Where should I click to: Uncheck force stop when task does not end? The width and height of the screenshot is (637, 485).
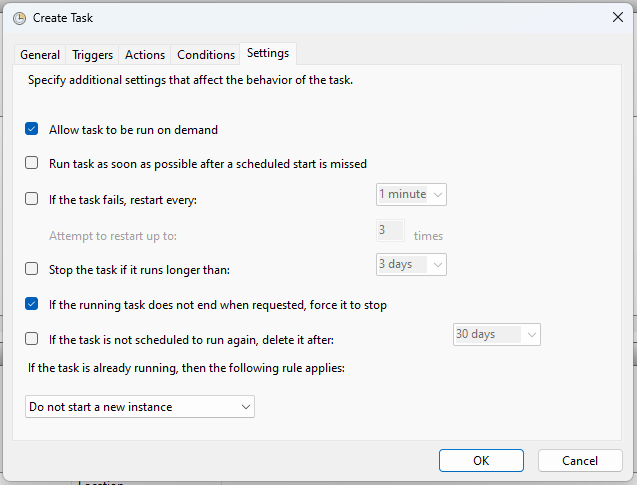pyautogui.click(x=32, y=304)
